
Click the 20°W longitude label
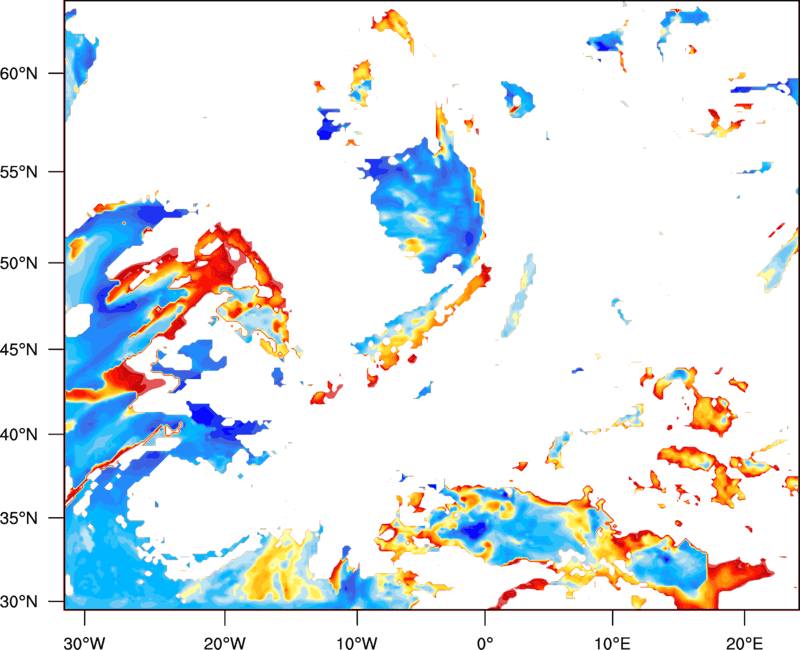[x=225, y=643]
